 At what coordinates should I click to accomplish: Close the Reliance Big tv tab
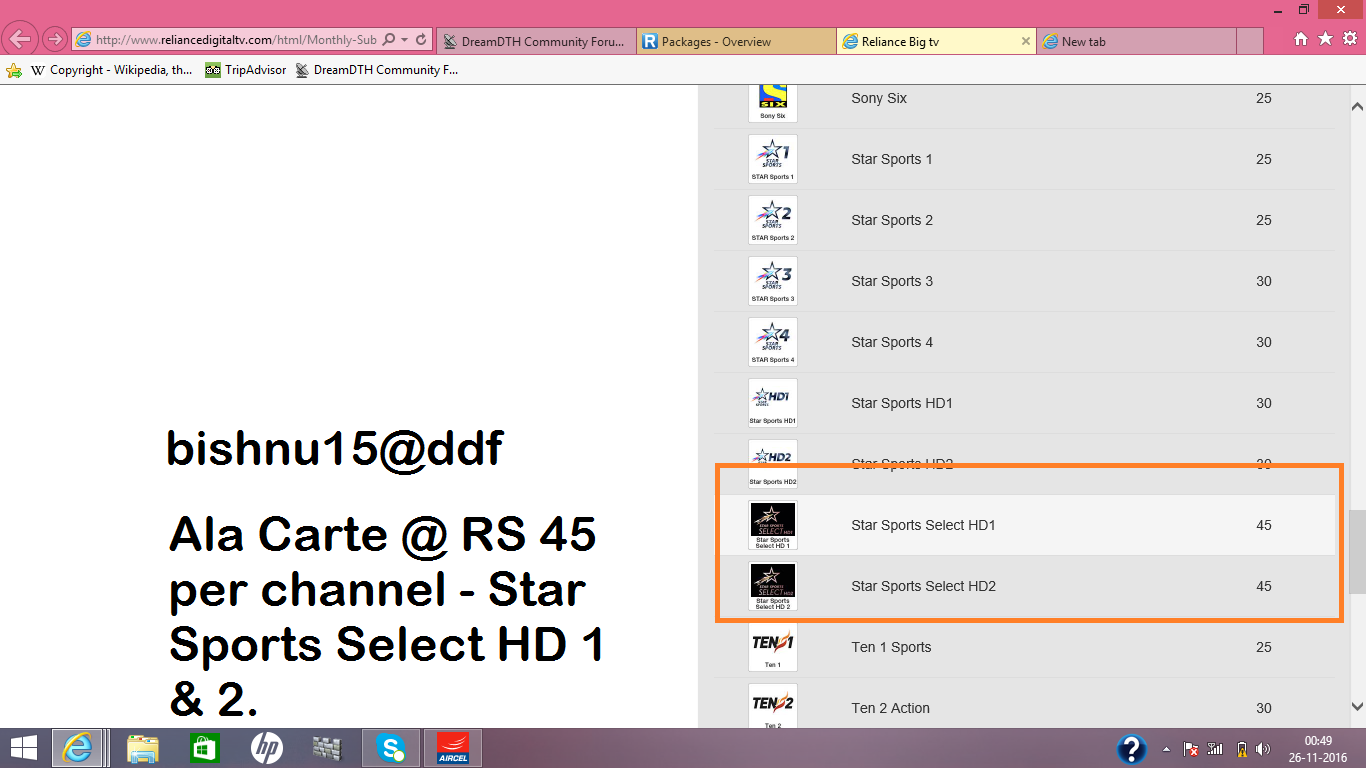click(x=1025, y=41)
